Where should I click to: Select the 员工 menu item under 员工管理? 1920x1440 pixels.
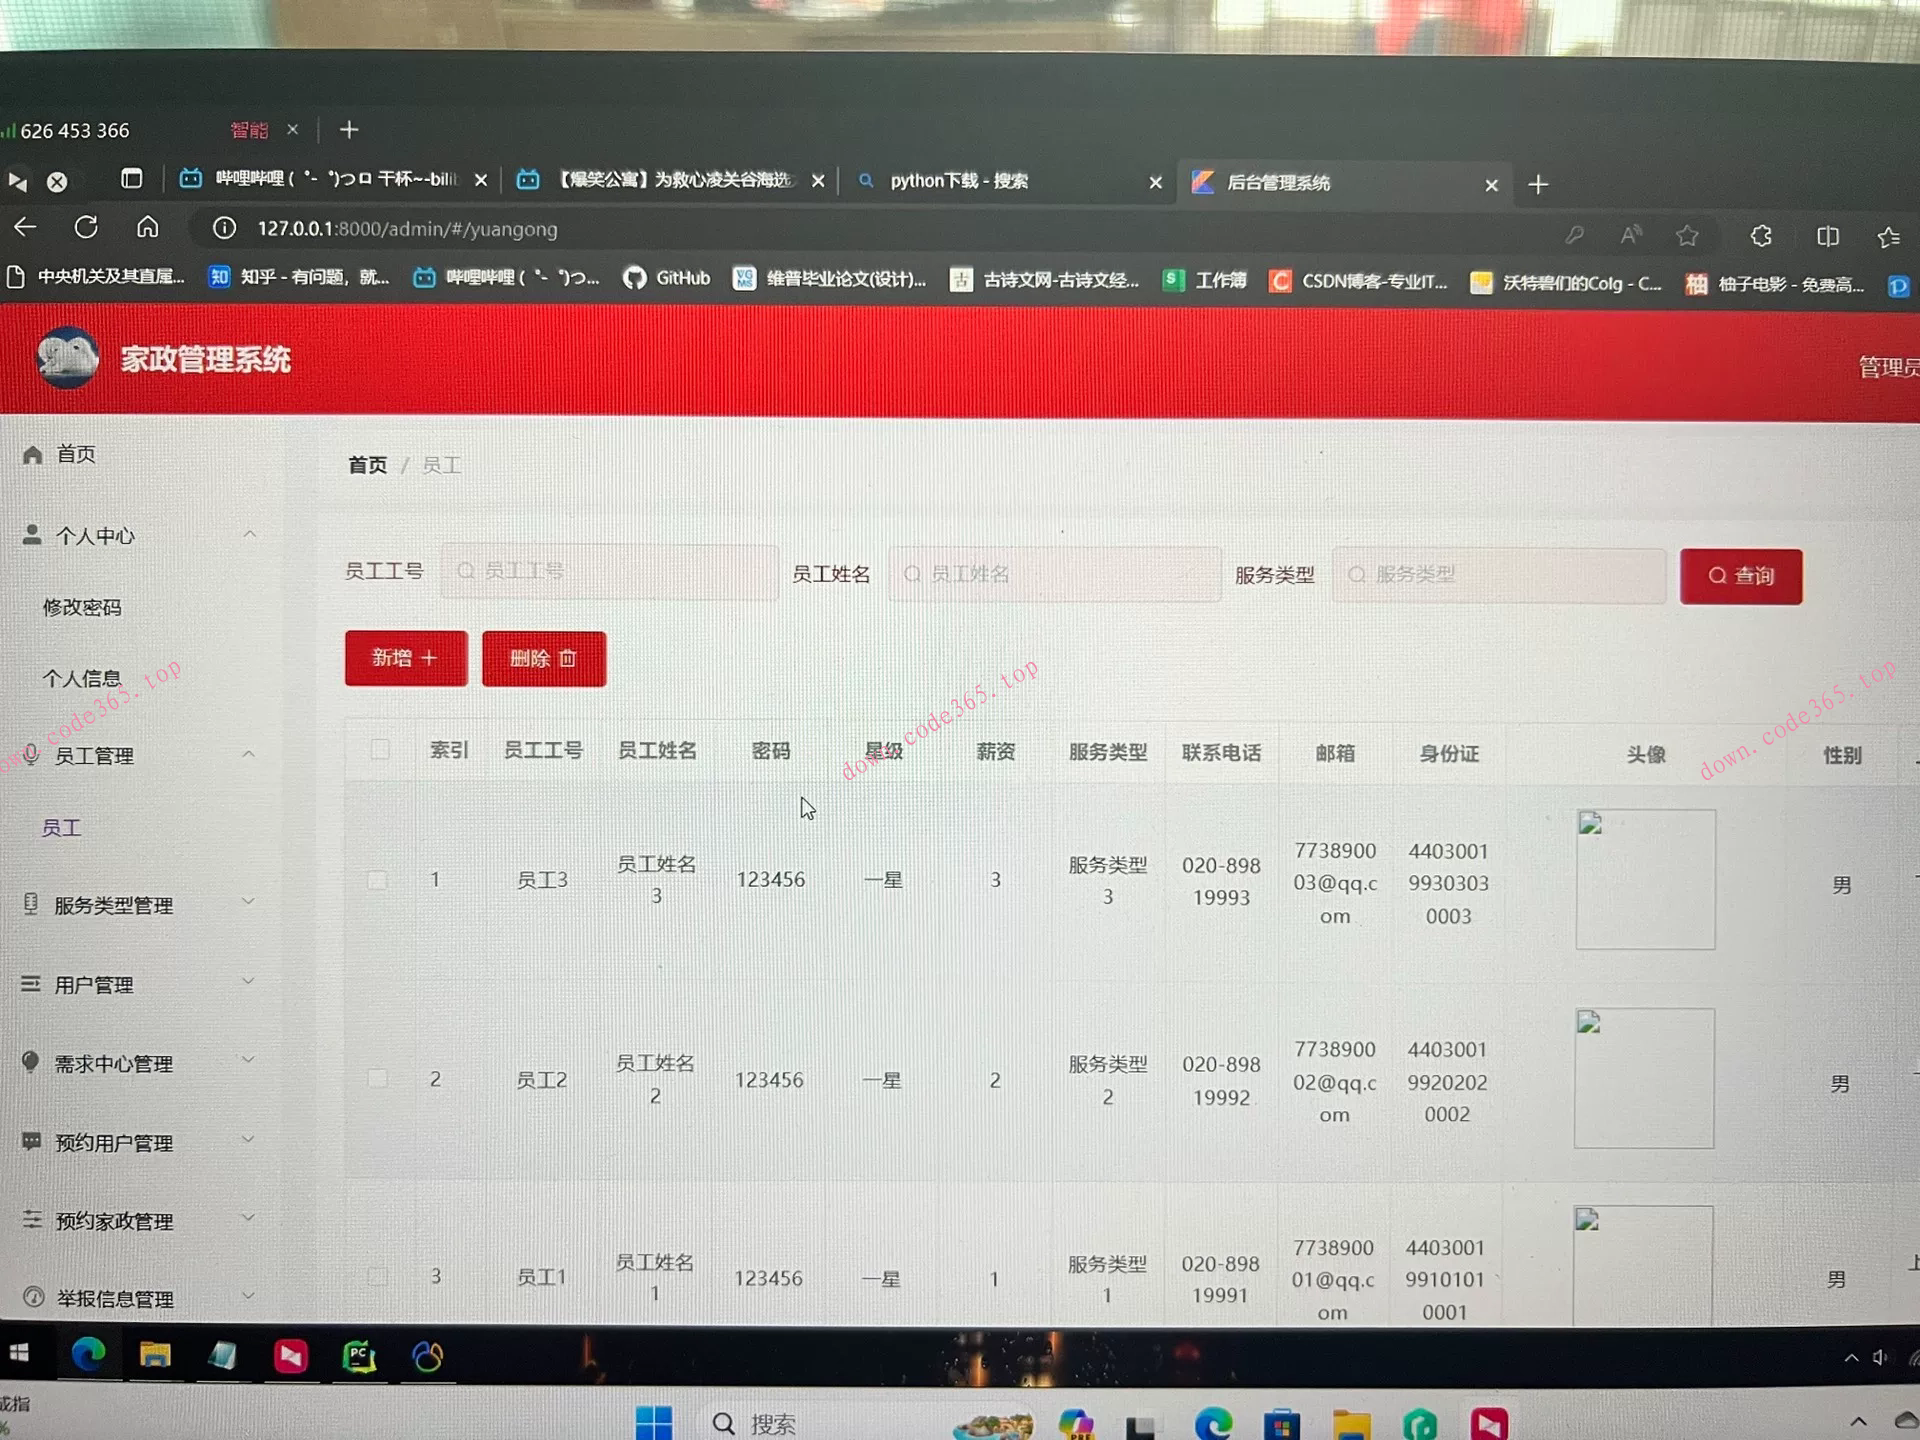(62, 827)
